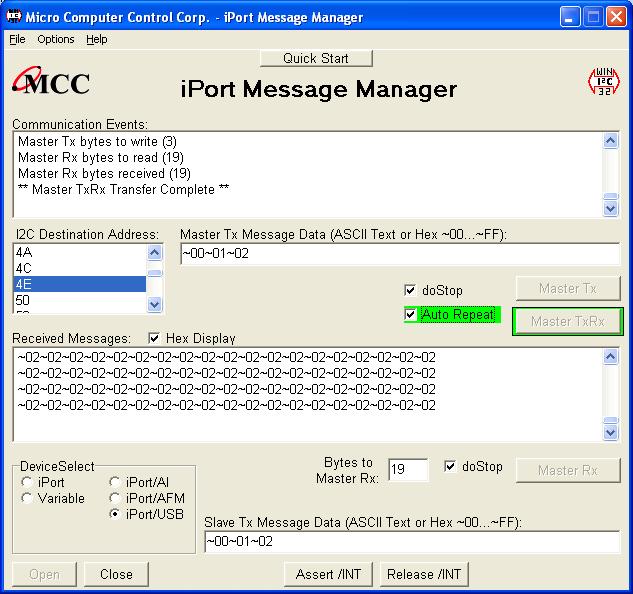
Task: Click the WIN I2C 32 badge icon
Action: (x=604, y=81)
